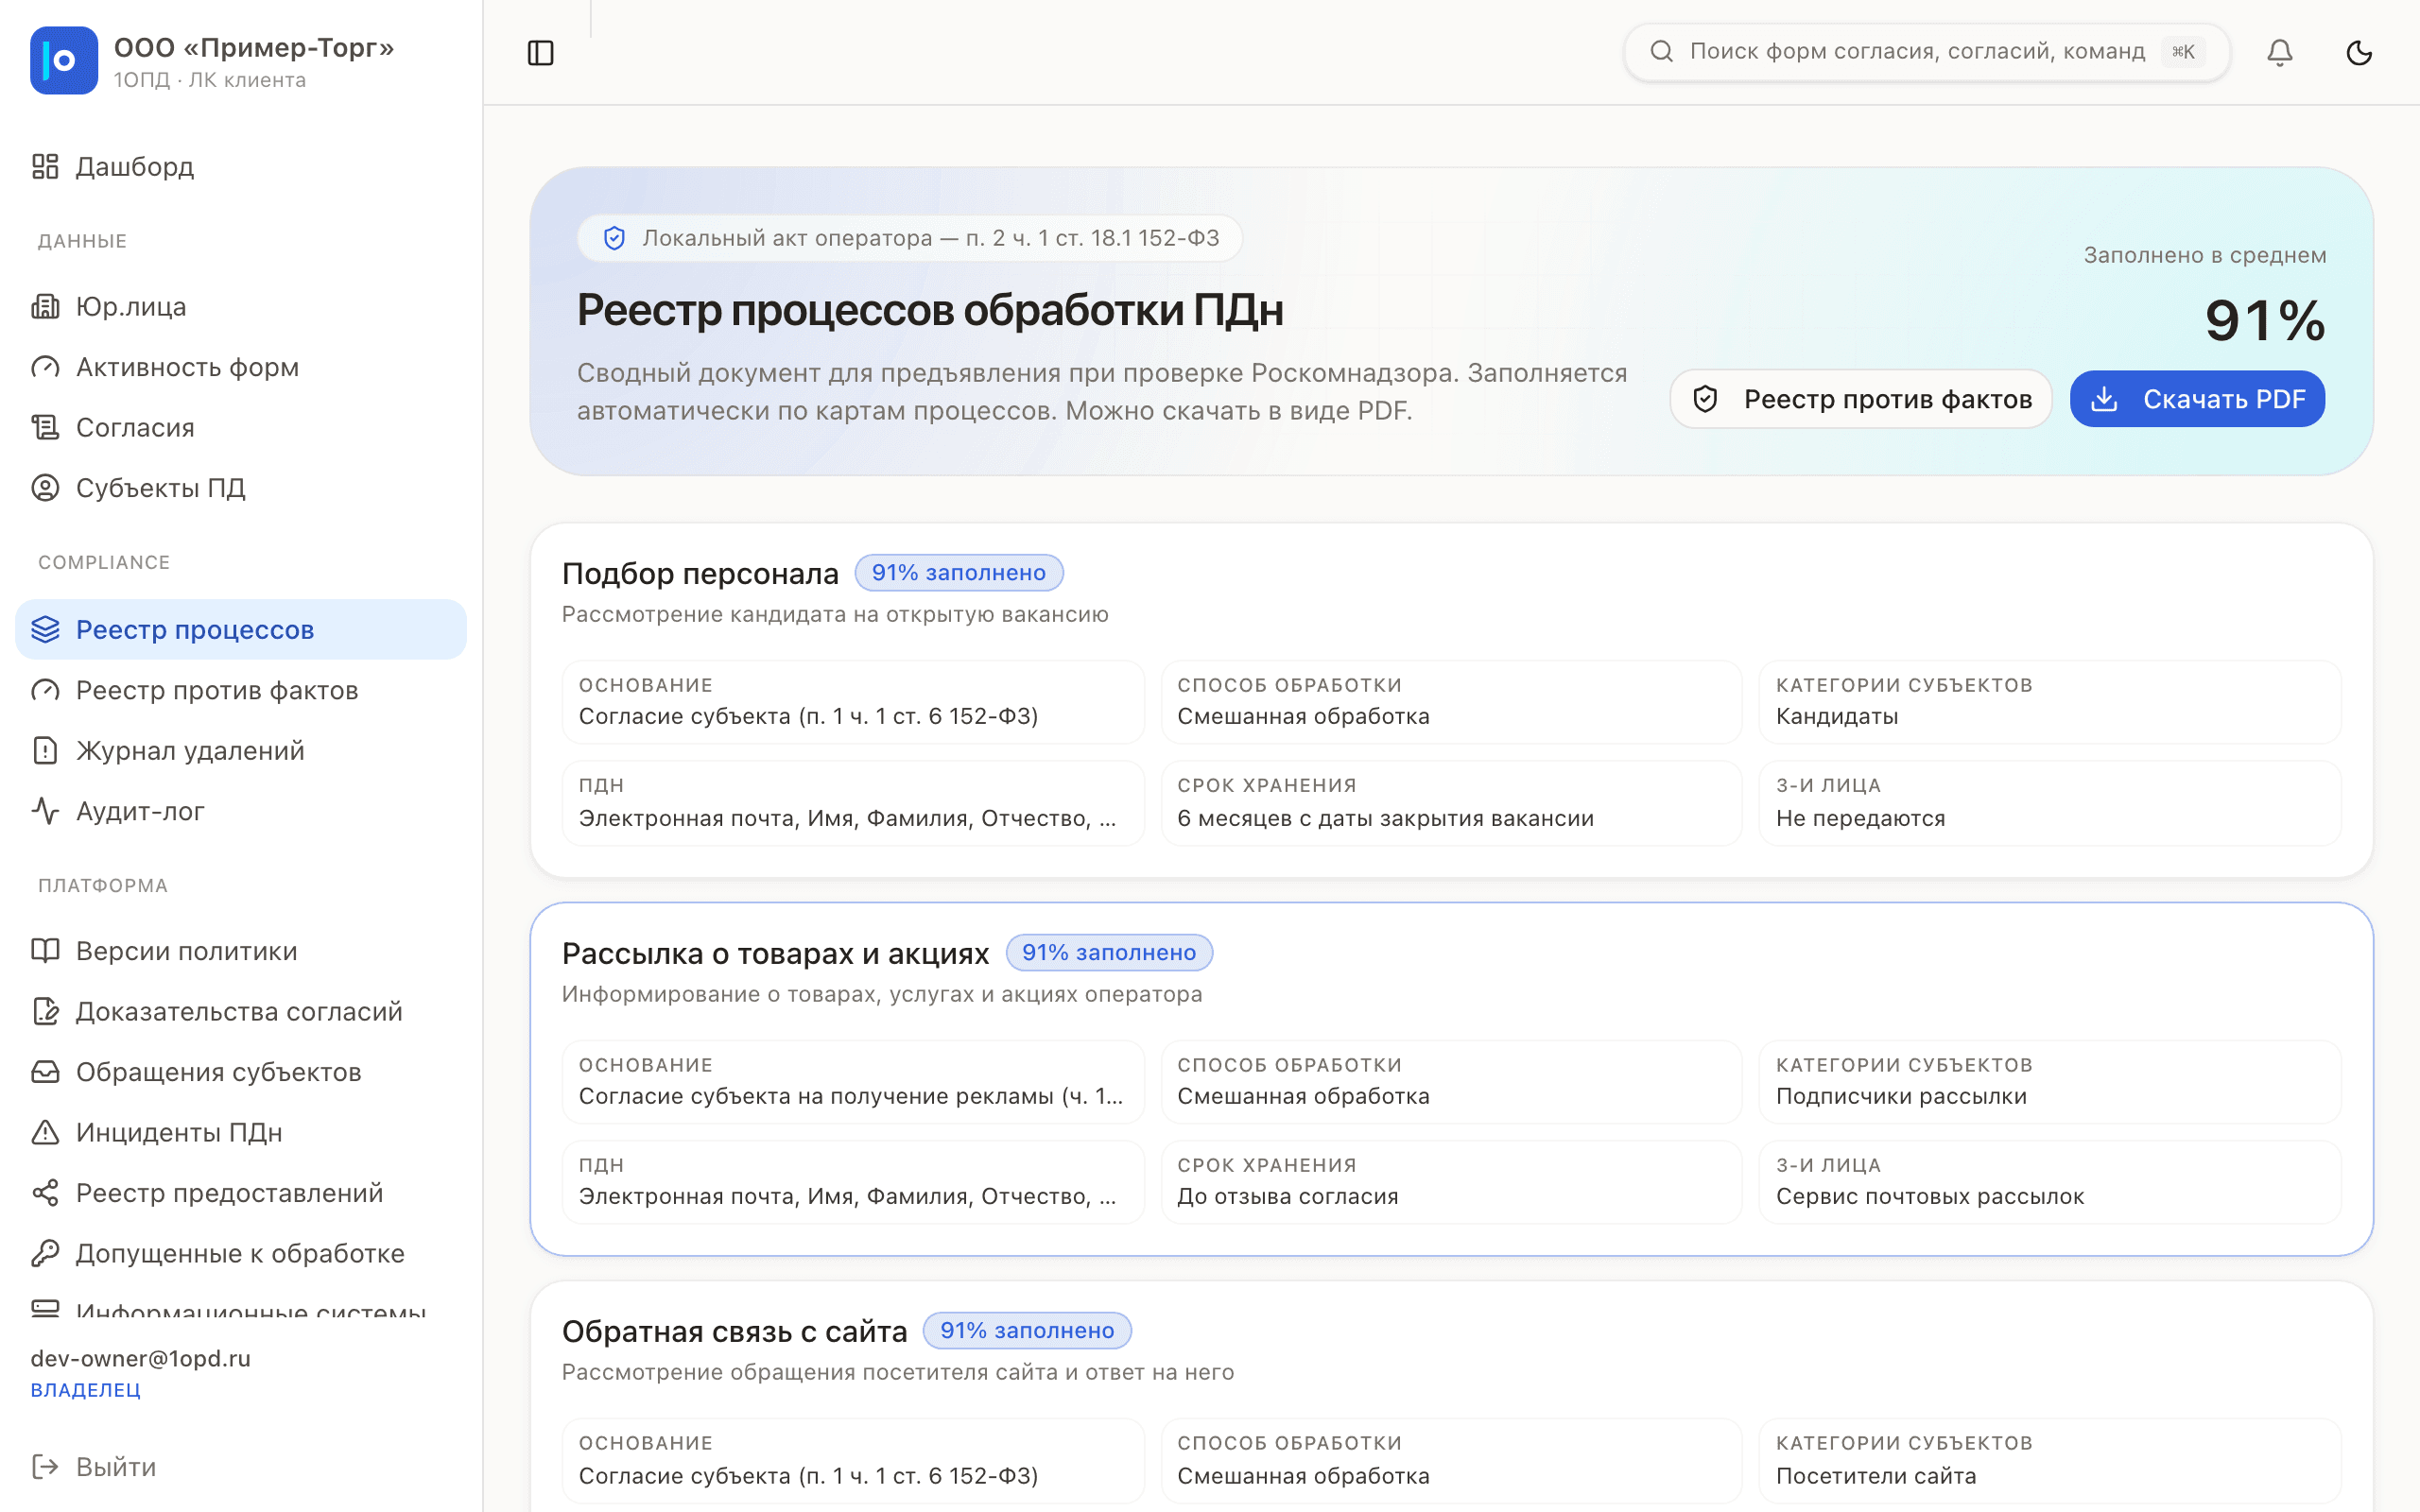Click the Юр.лица building icon
This screenshot has height=1512, width=2420.
tap(45, 306)
